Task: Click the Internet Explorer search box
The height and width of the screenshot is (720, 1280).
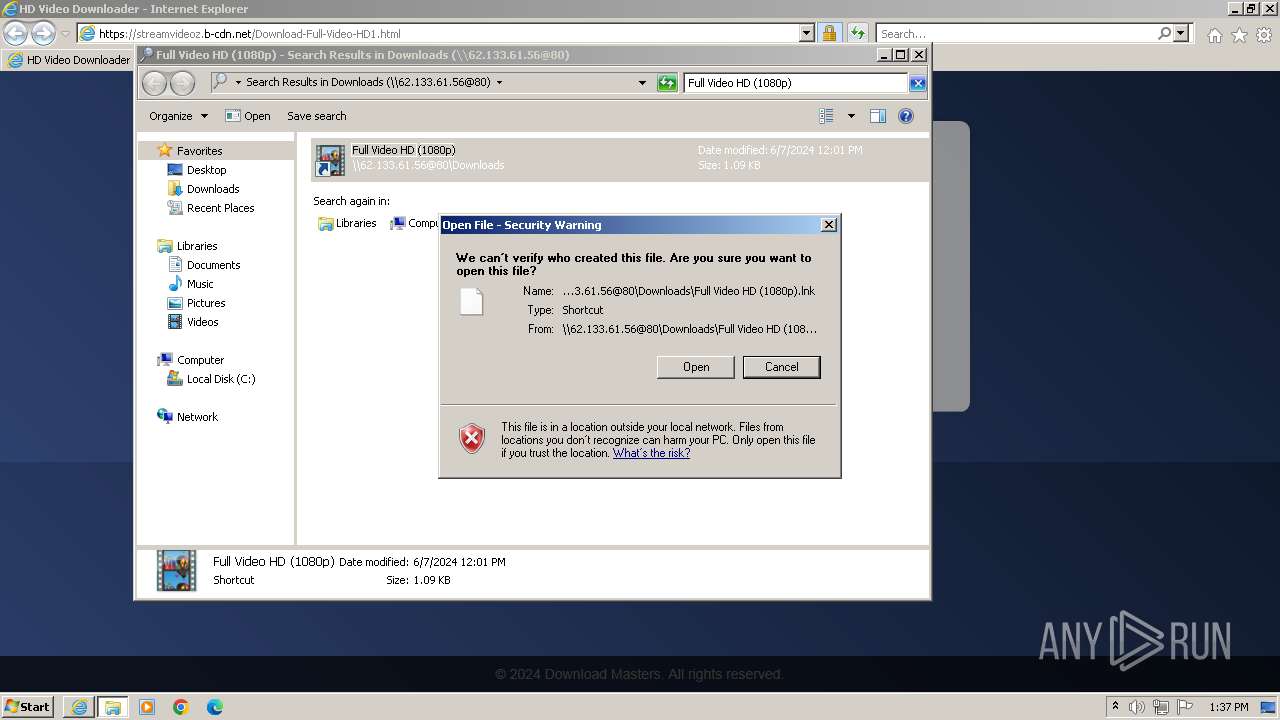Action: click(x=1015, y=33)
